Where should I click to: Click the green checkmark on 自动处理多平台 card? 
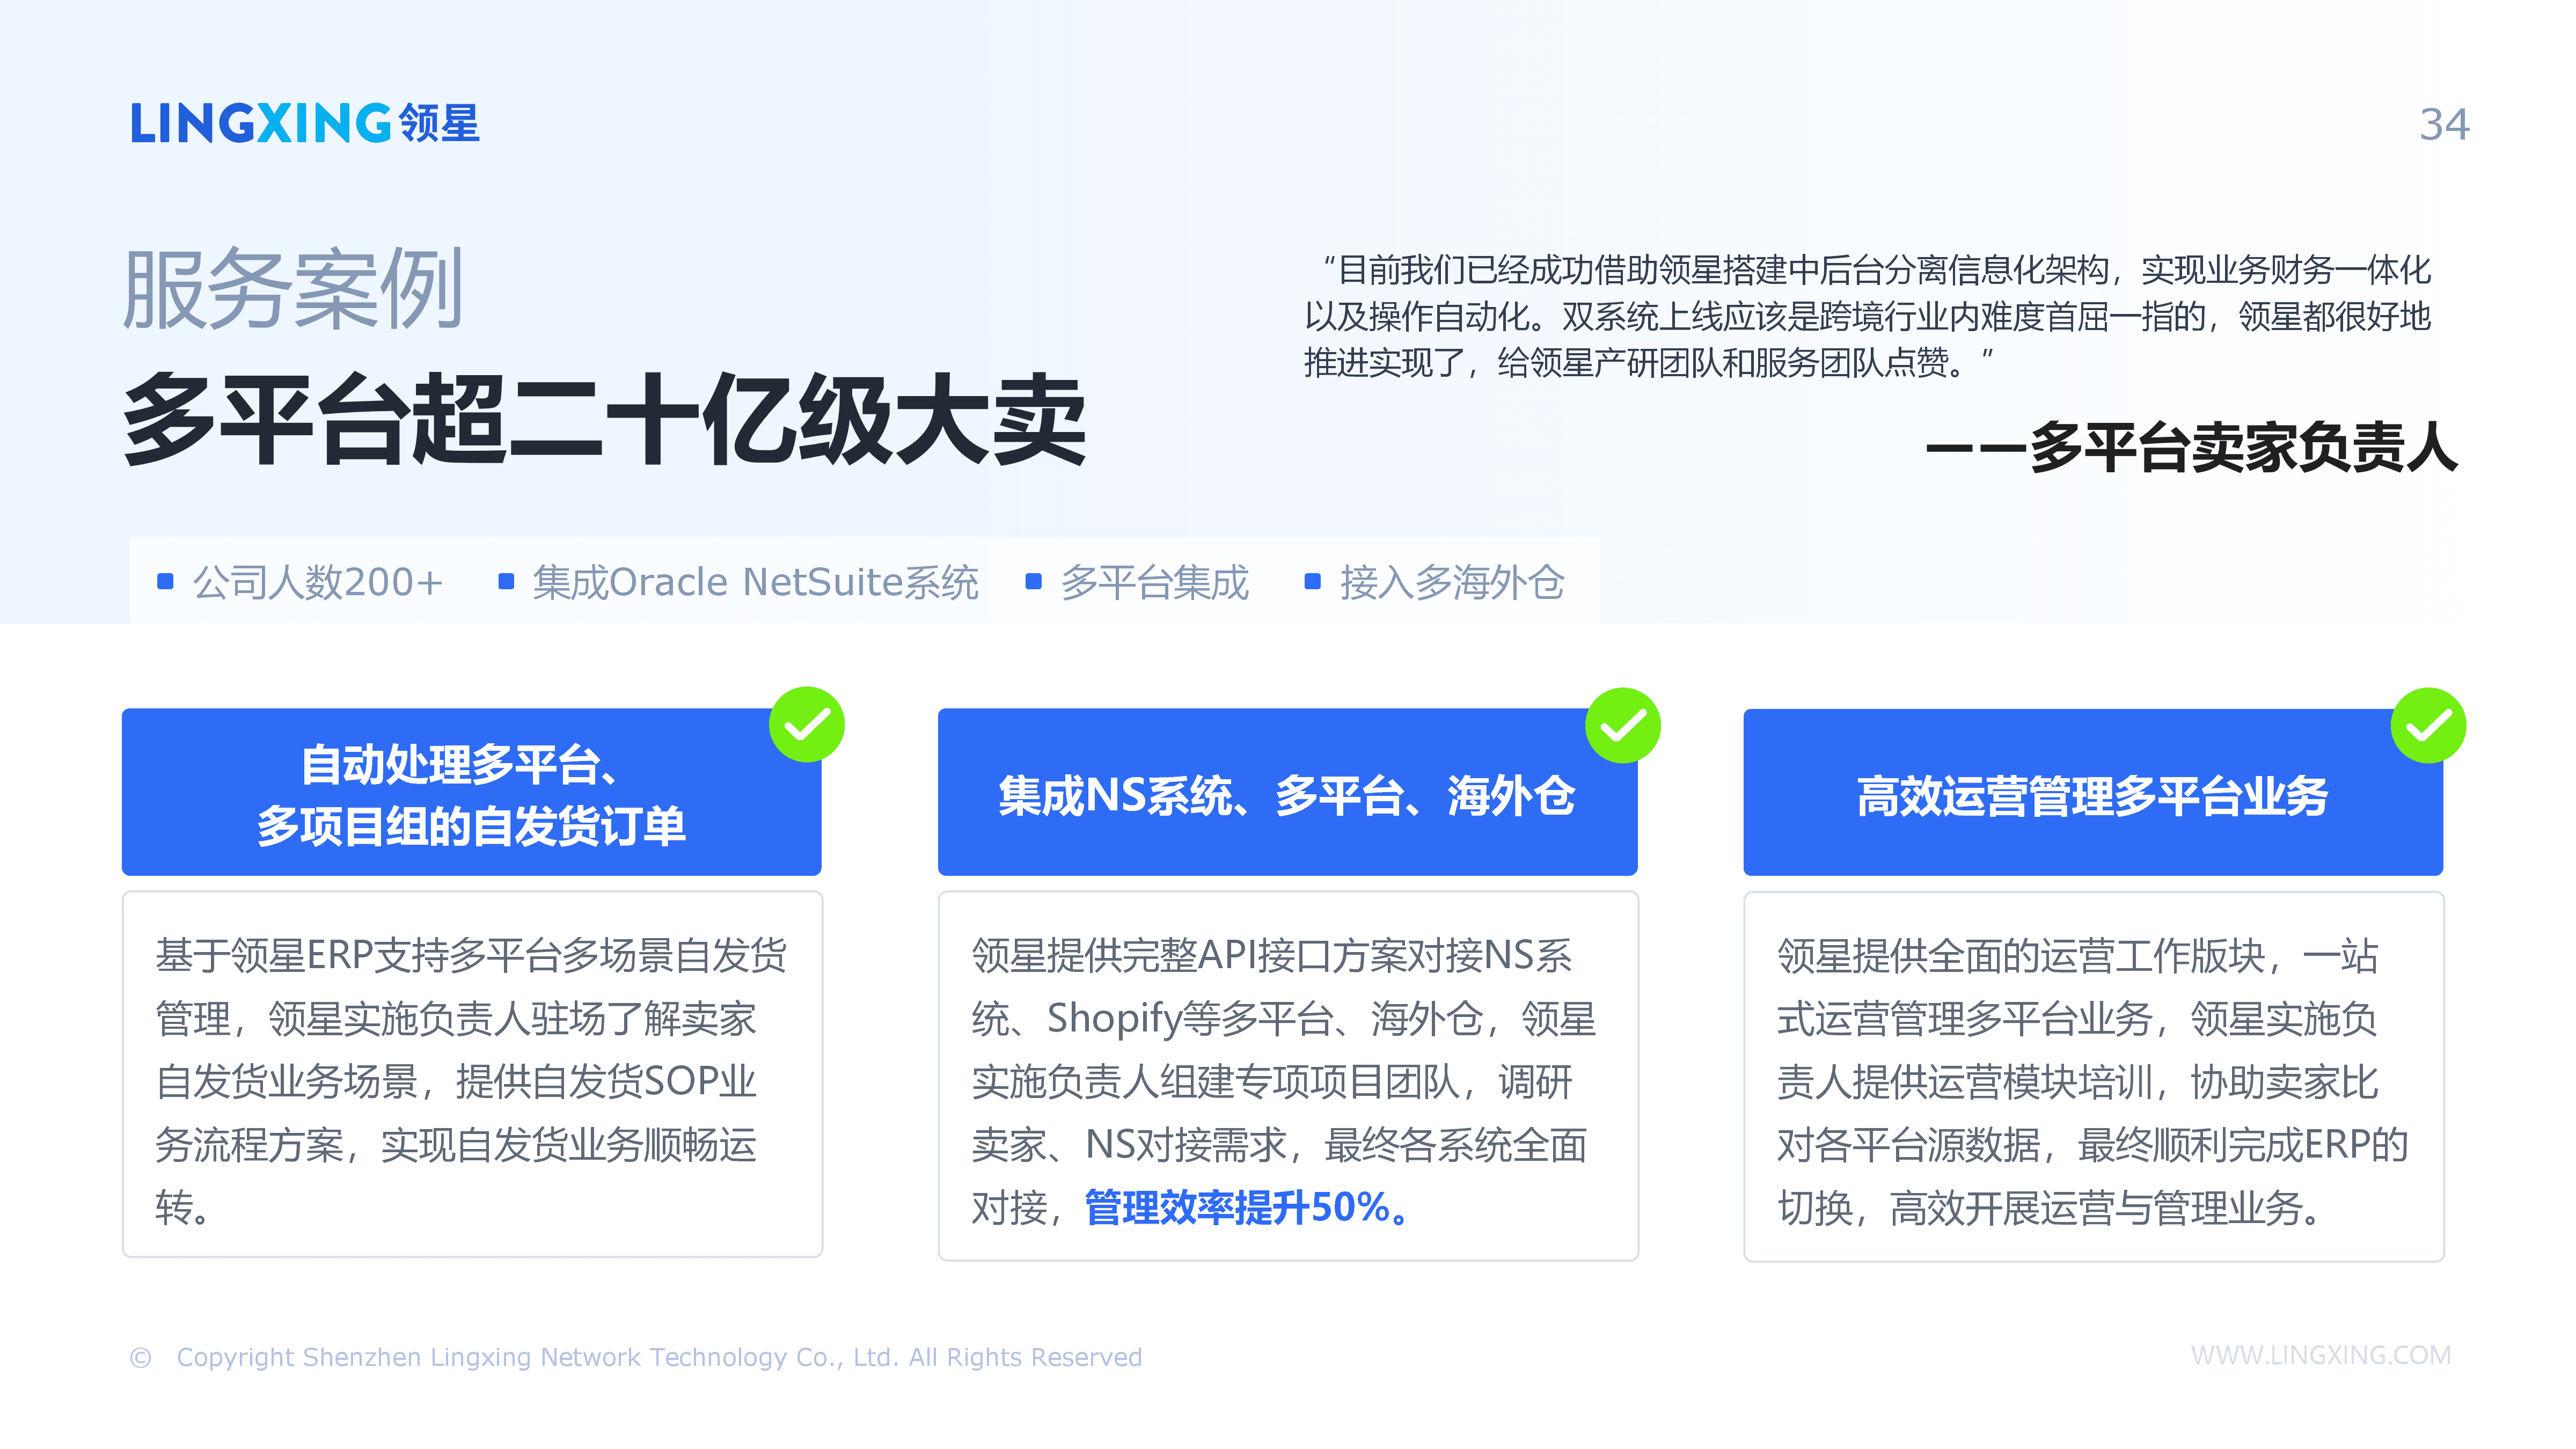[807, 725]
